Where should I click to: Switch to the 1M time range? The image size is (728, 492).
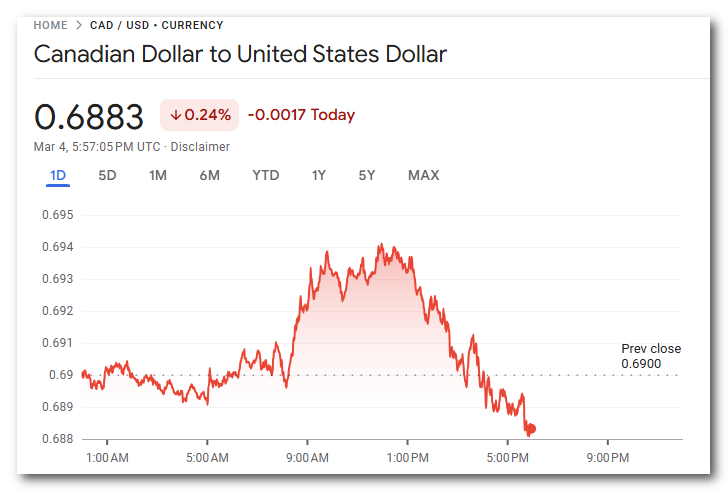click(158, 176)
